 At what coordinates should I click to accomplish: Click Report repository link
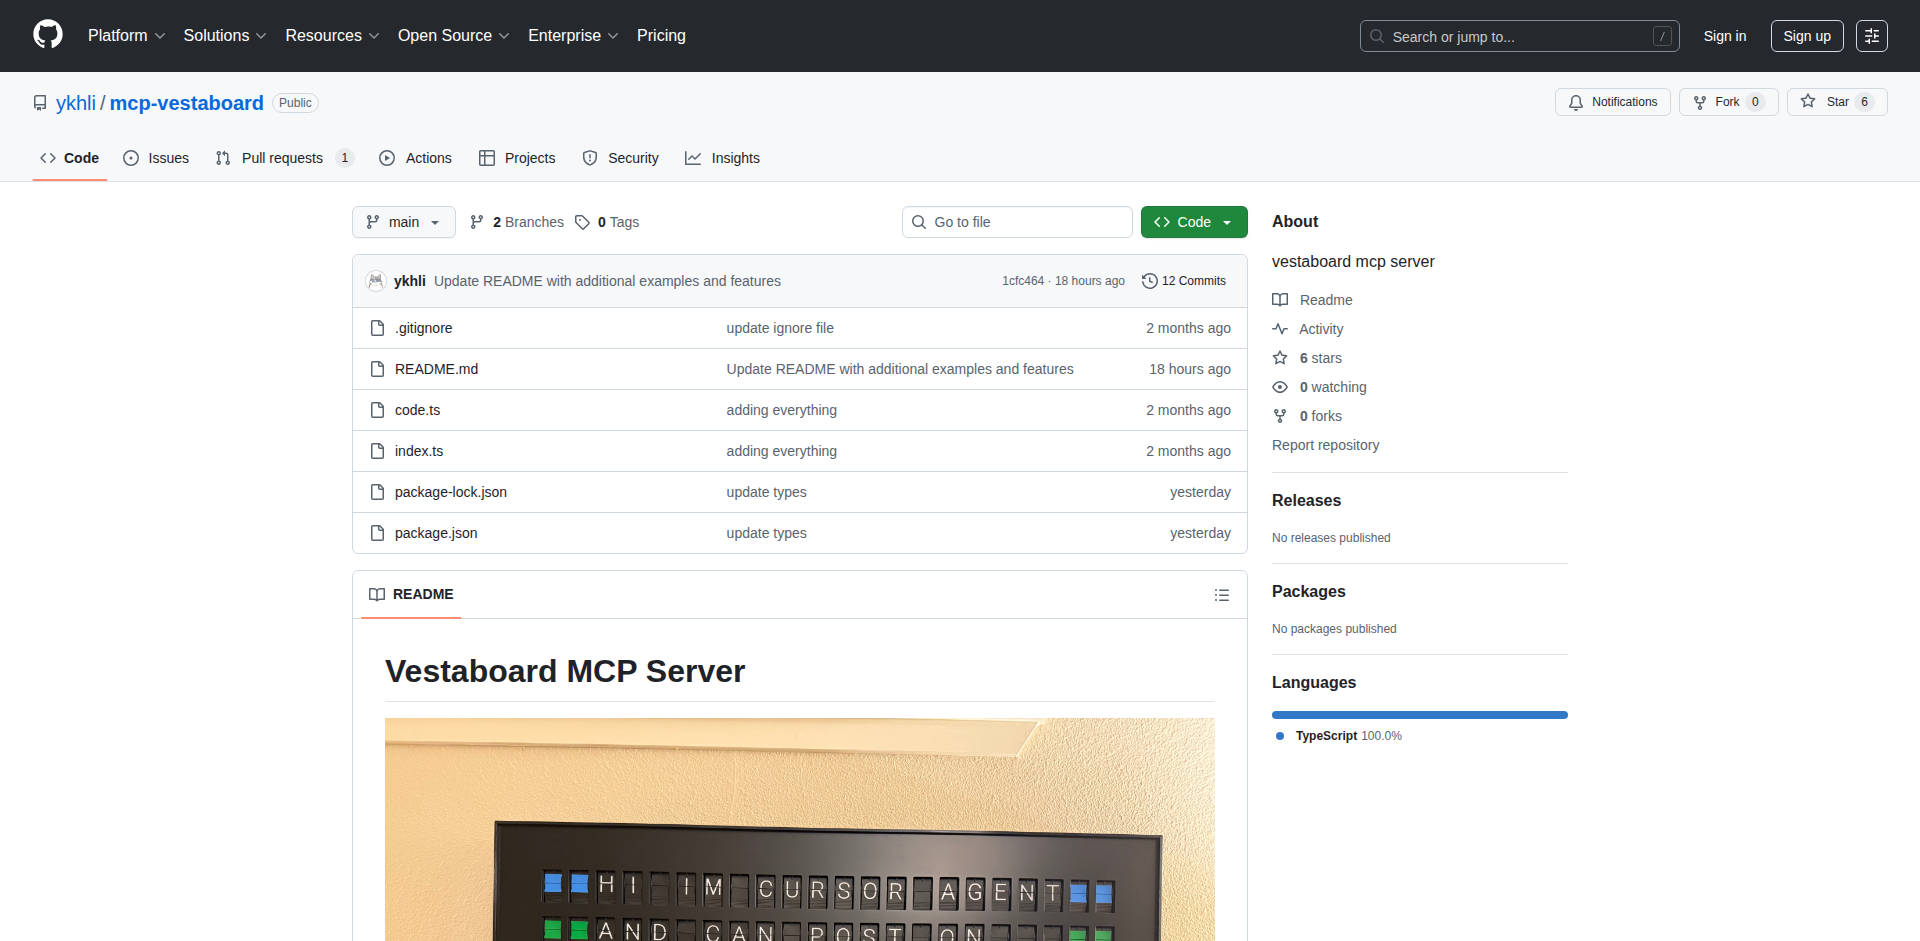pyautogui.click(x=1325, y=445)
